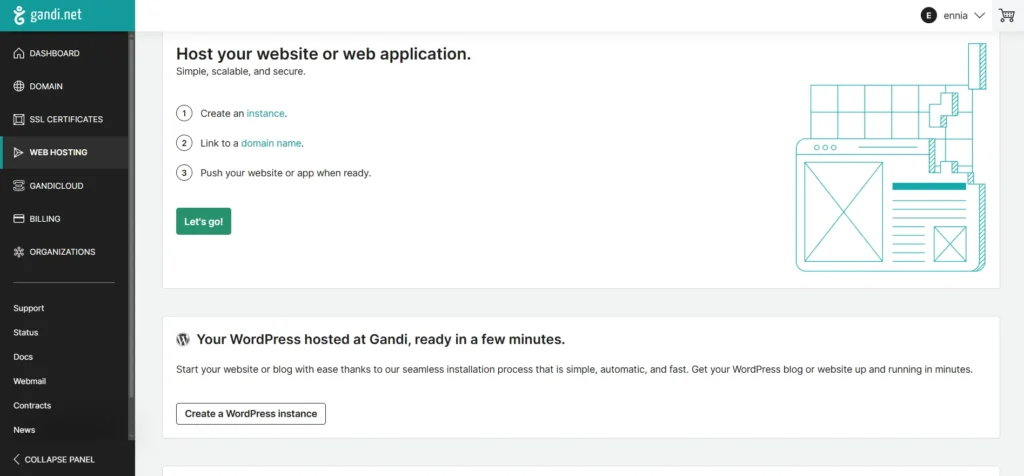
Task: Click the WordPress hosted at Gandi heading
Action: click(381, 340)
